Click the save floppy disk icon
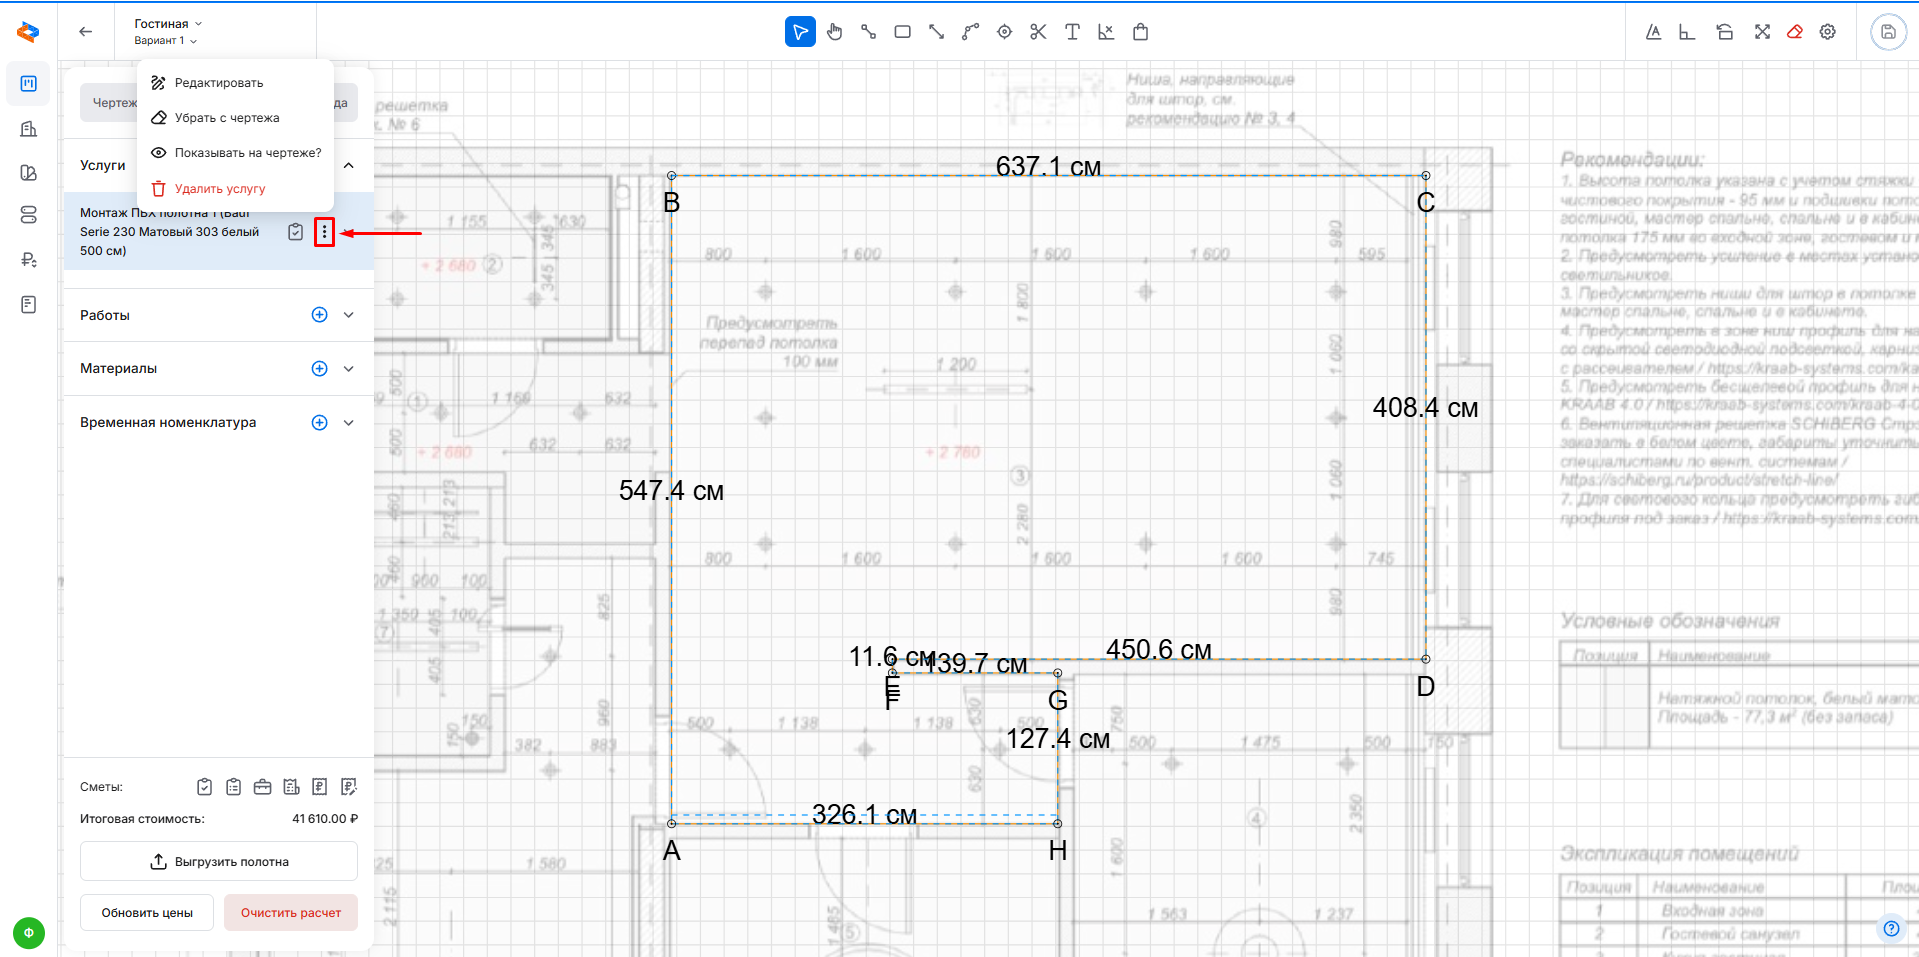The width and height of the screenshot is (1919, 957). (x=1888, y=32)
